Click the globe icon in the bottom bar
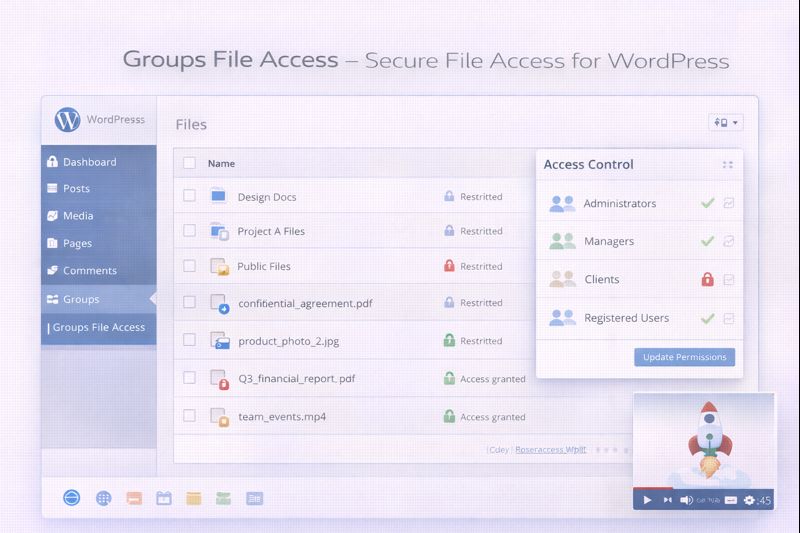This screenshot has width=800, height=533. point(104,498)
